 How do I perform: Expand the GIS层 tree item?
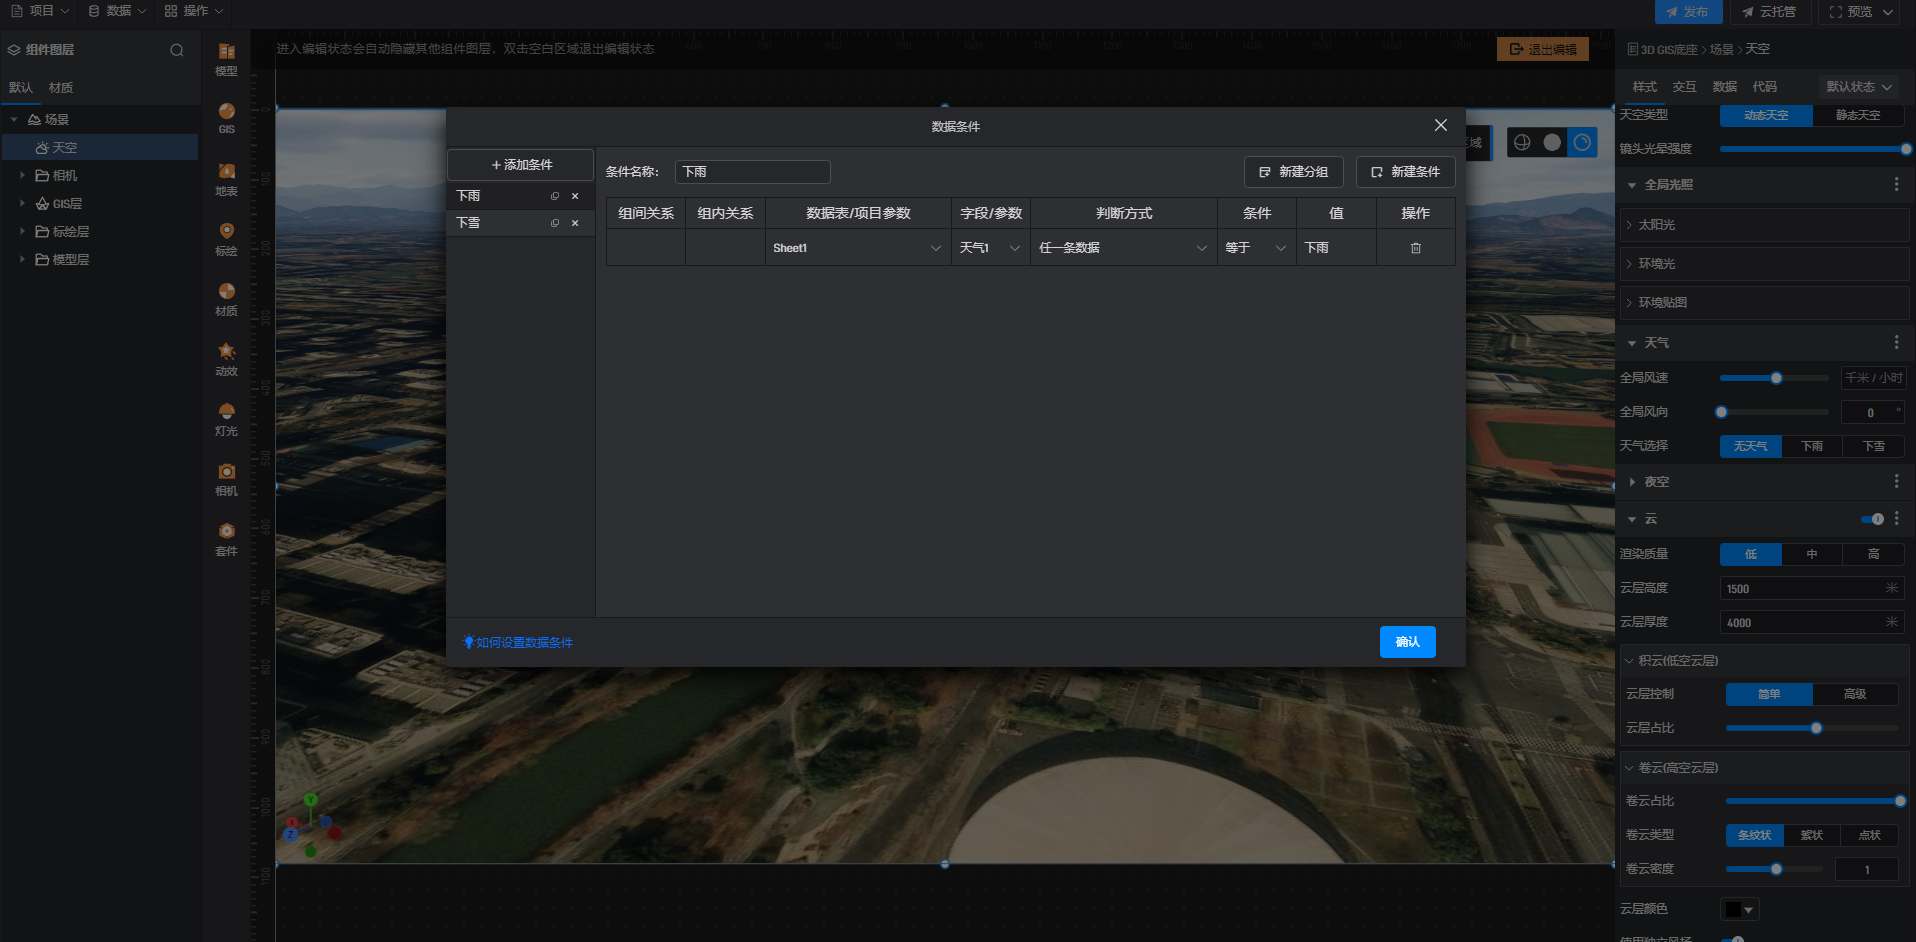tap(22, 203)
